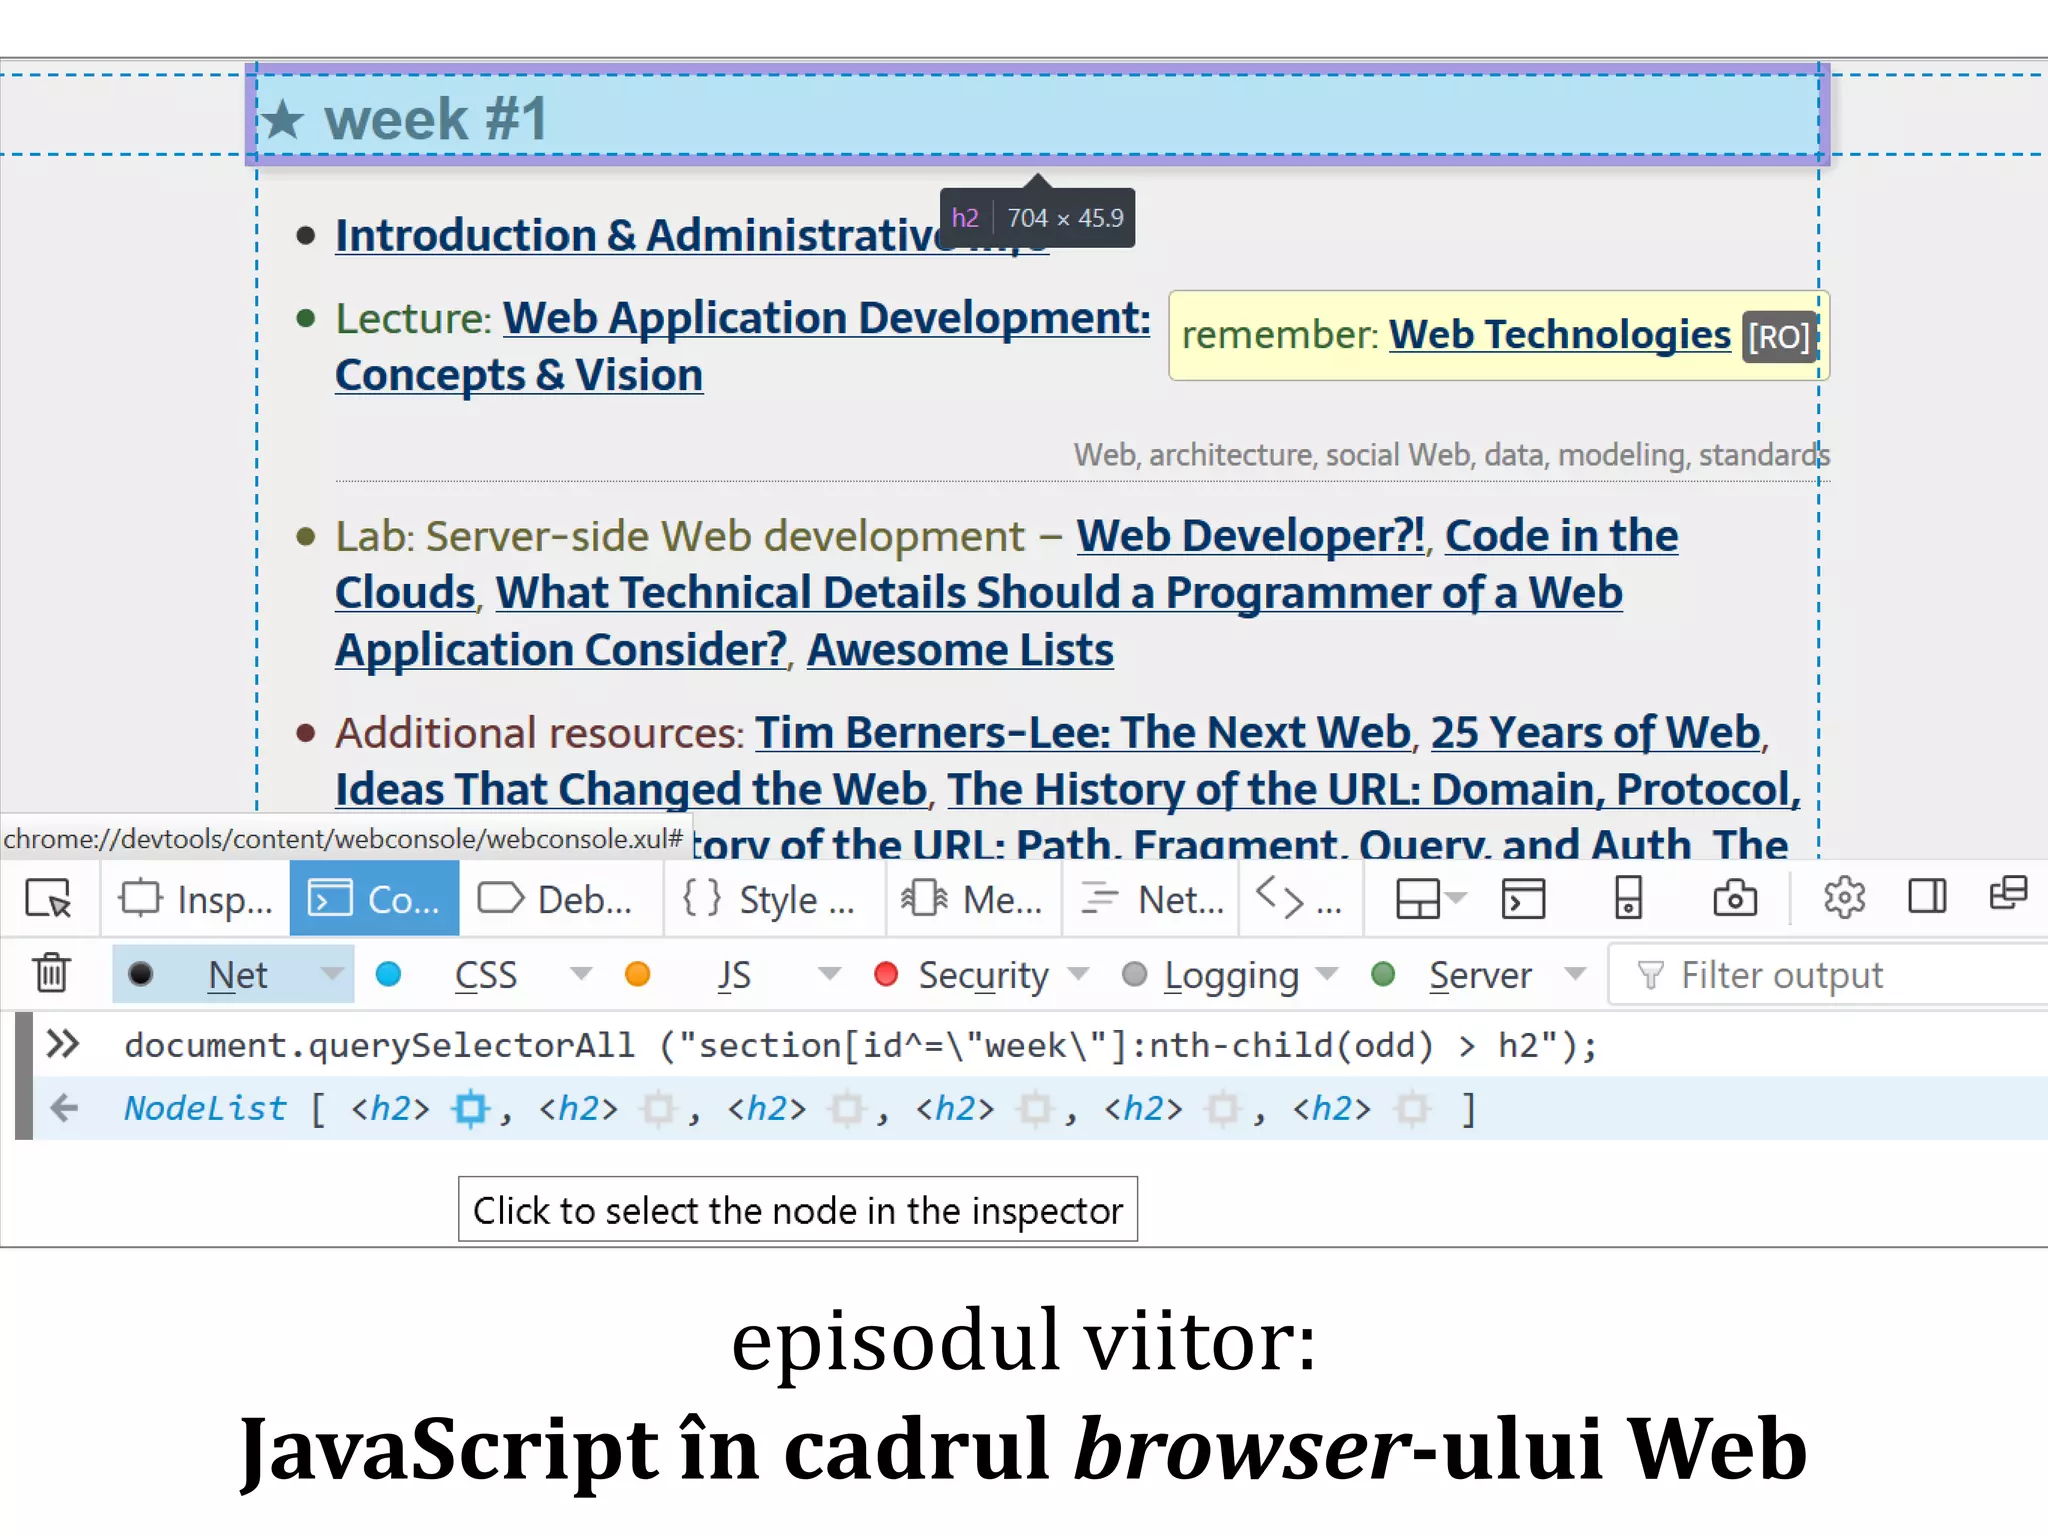Click the querySelectorAll console command text
The width and height of the screenshot is (2048, 1536).
tap(860, 1046)
